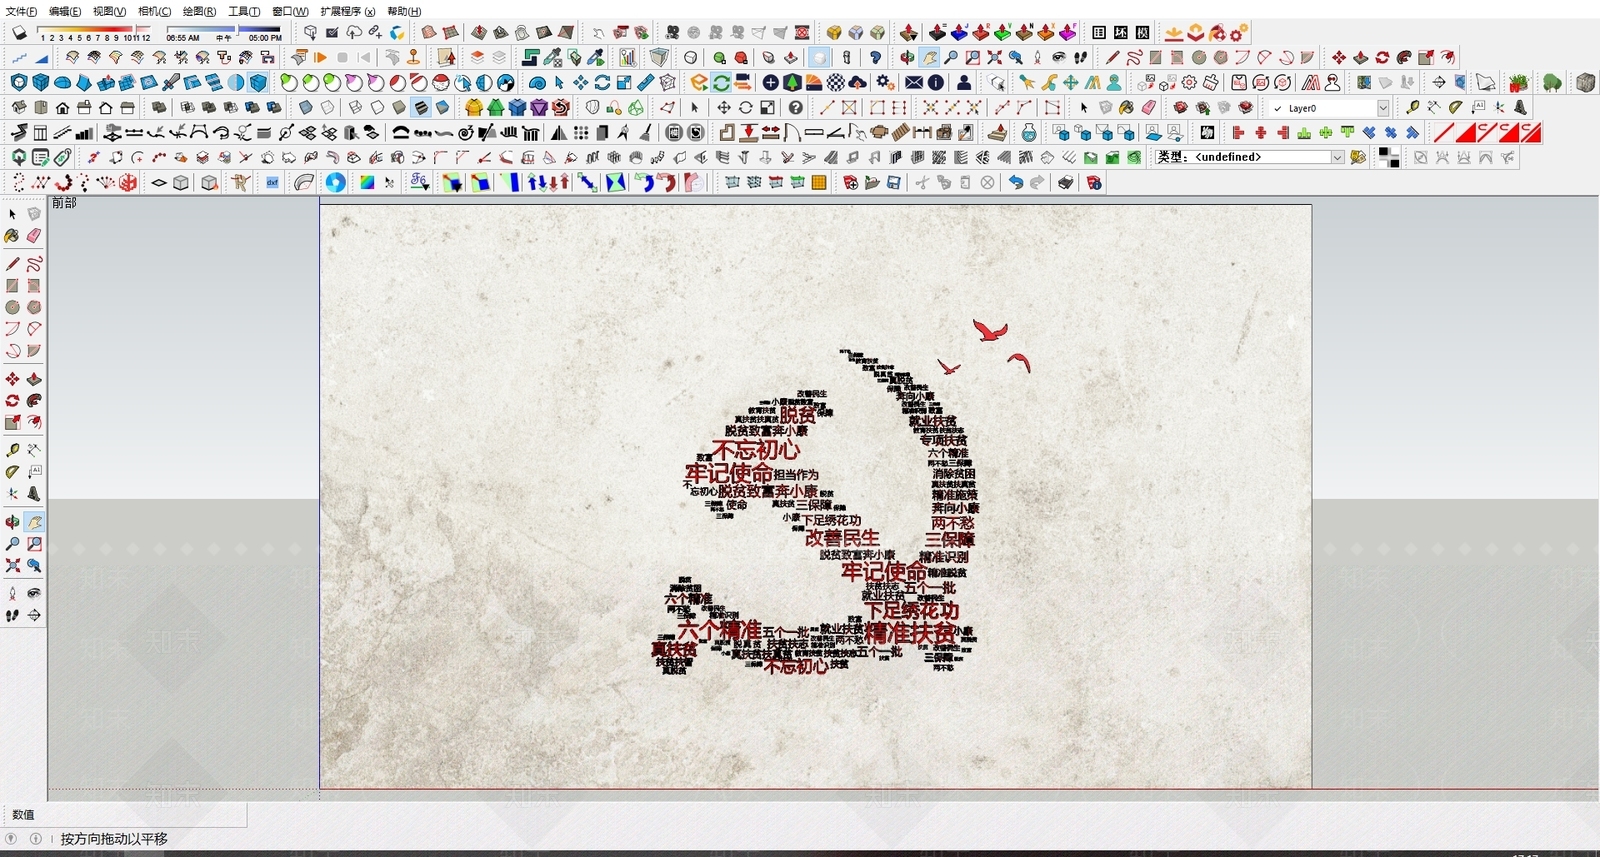Toggle Back Edges style
This screenshot has height=857, width=1600.
[x=327, y=107]
